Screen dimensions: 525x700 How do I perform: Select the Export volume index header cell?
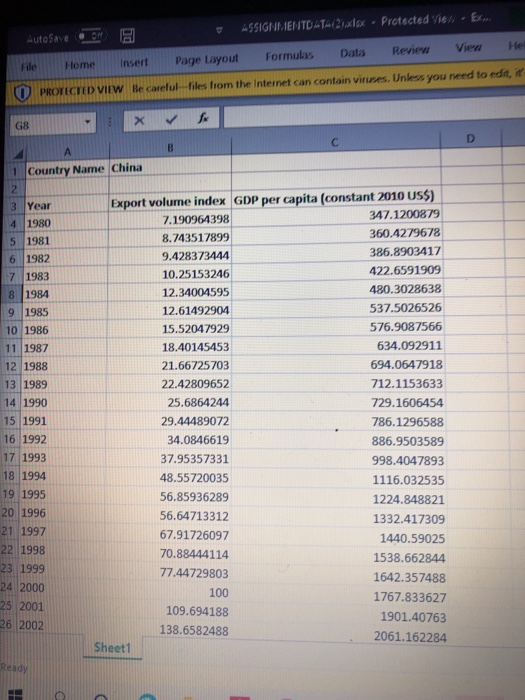pos(170,202)
